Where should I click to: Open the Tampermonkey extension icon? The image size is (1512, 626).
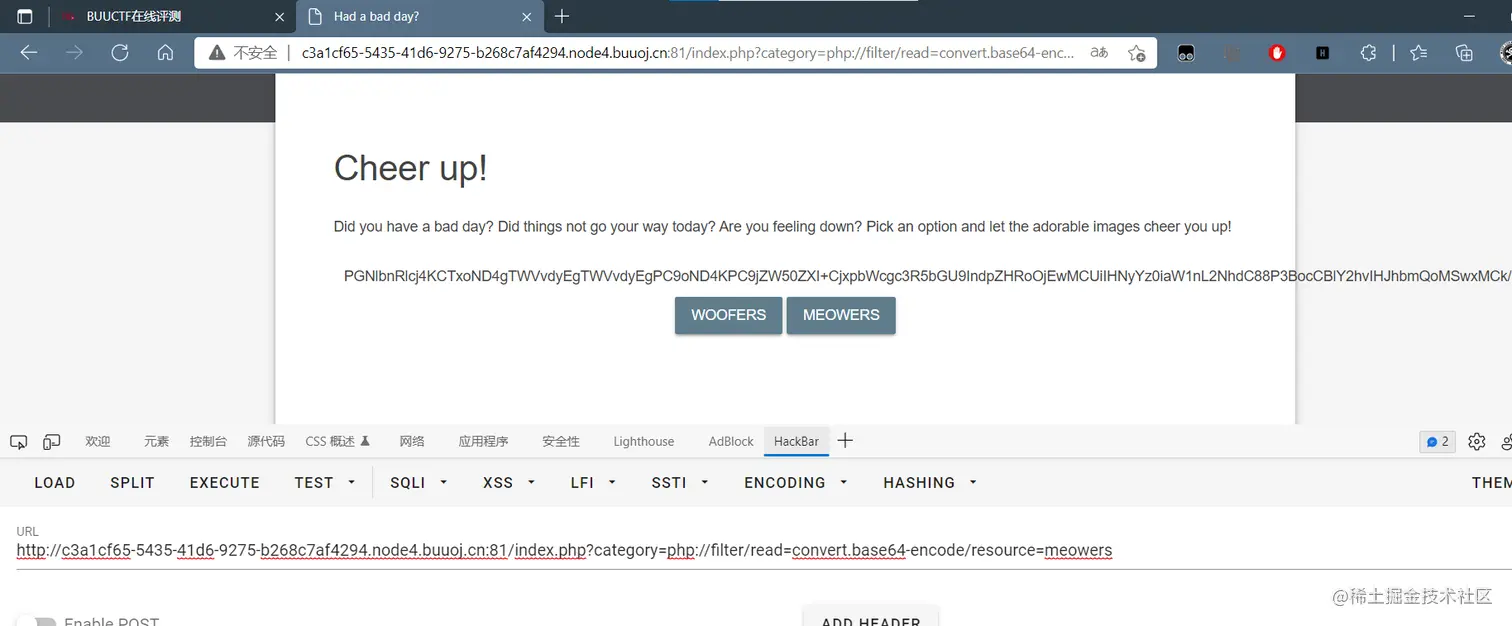[1186, 53]
